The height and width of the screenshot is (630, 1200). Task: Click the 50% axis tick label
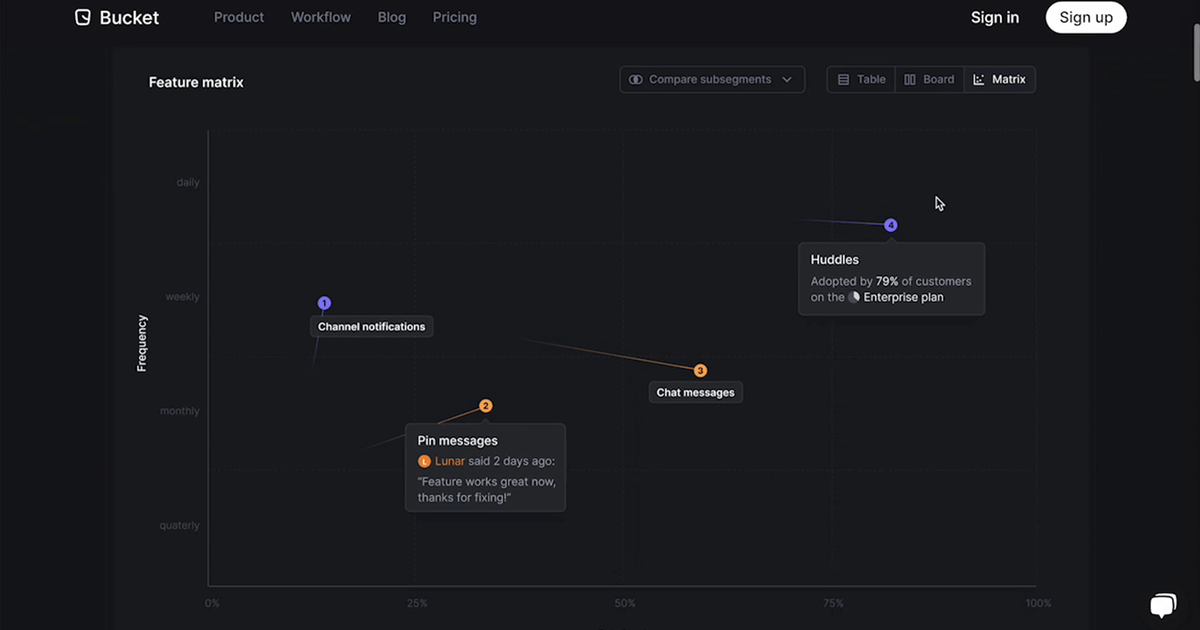[x=625, y=603]
